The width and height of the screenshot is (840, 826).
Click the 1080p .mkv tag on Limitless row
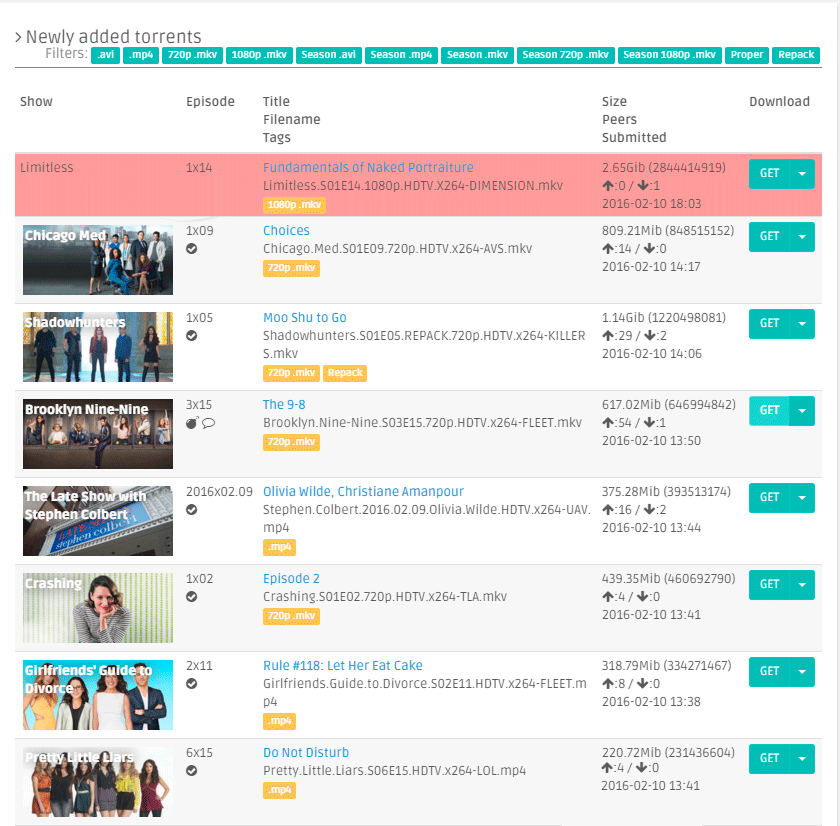(294, 205)
